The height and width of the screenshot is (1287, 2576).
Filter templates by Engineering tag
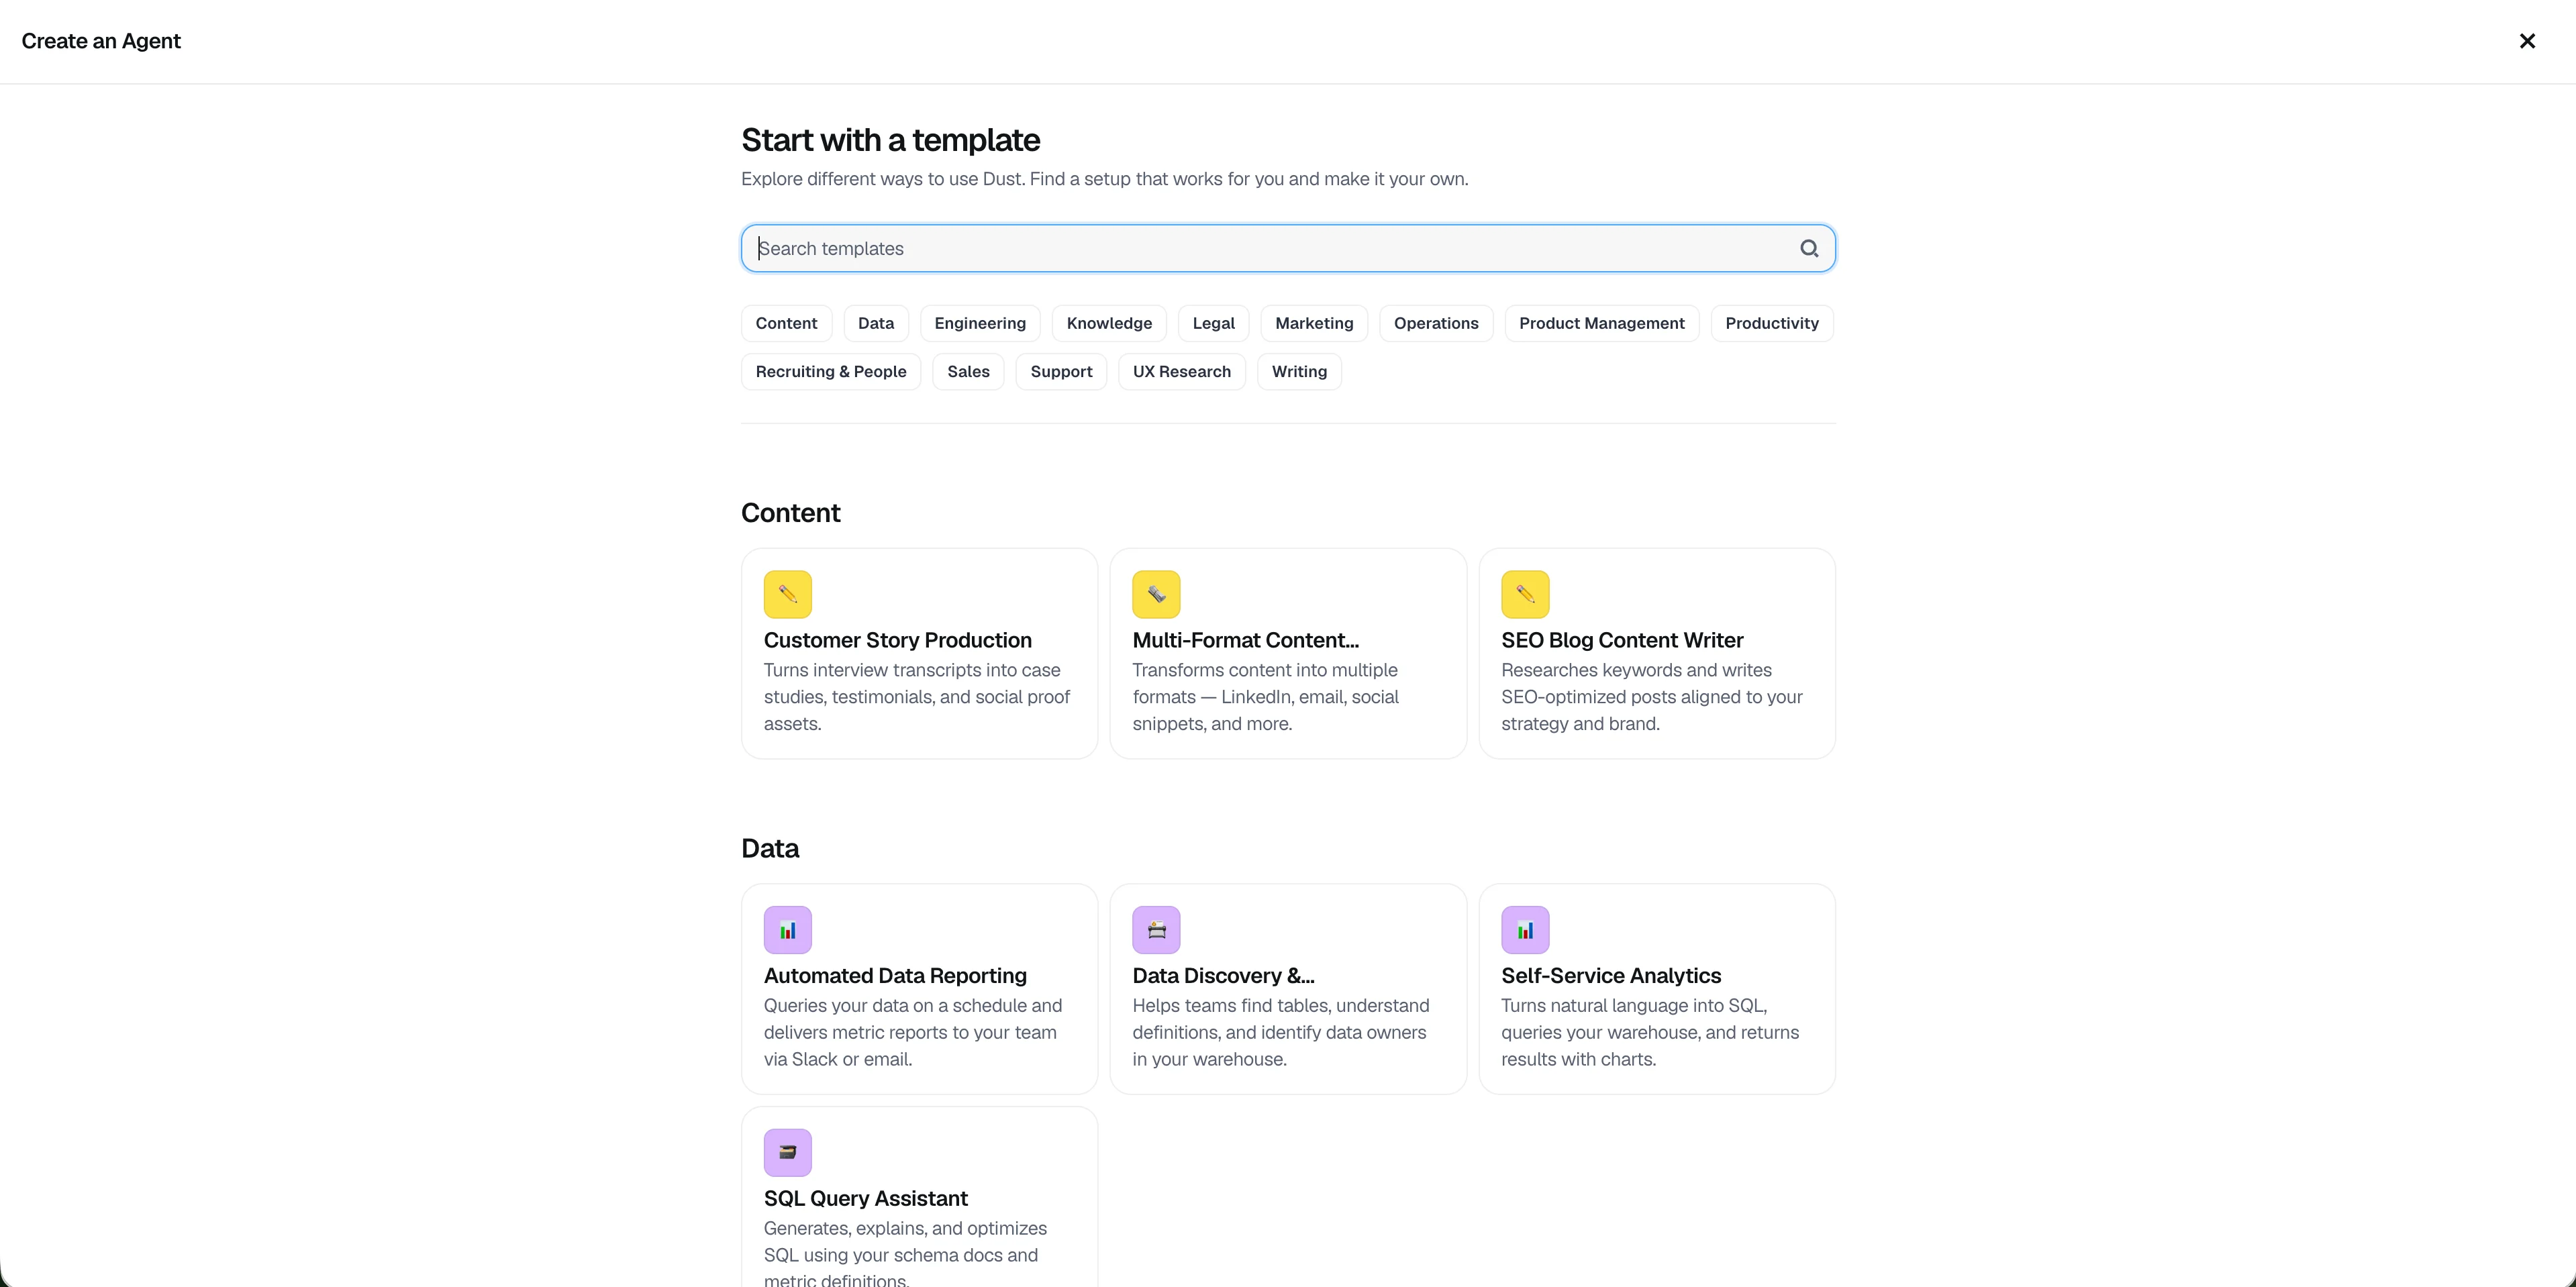pos(979,323)
